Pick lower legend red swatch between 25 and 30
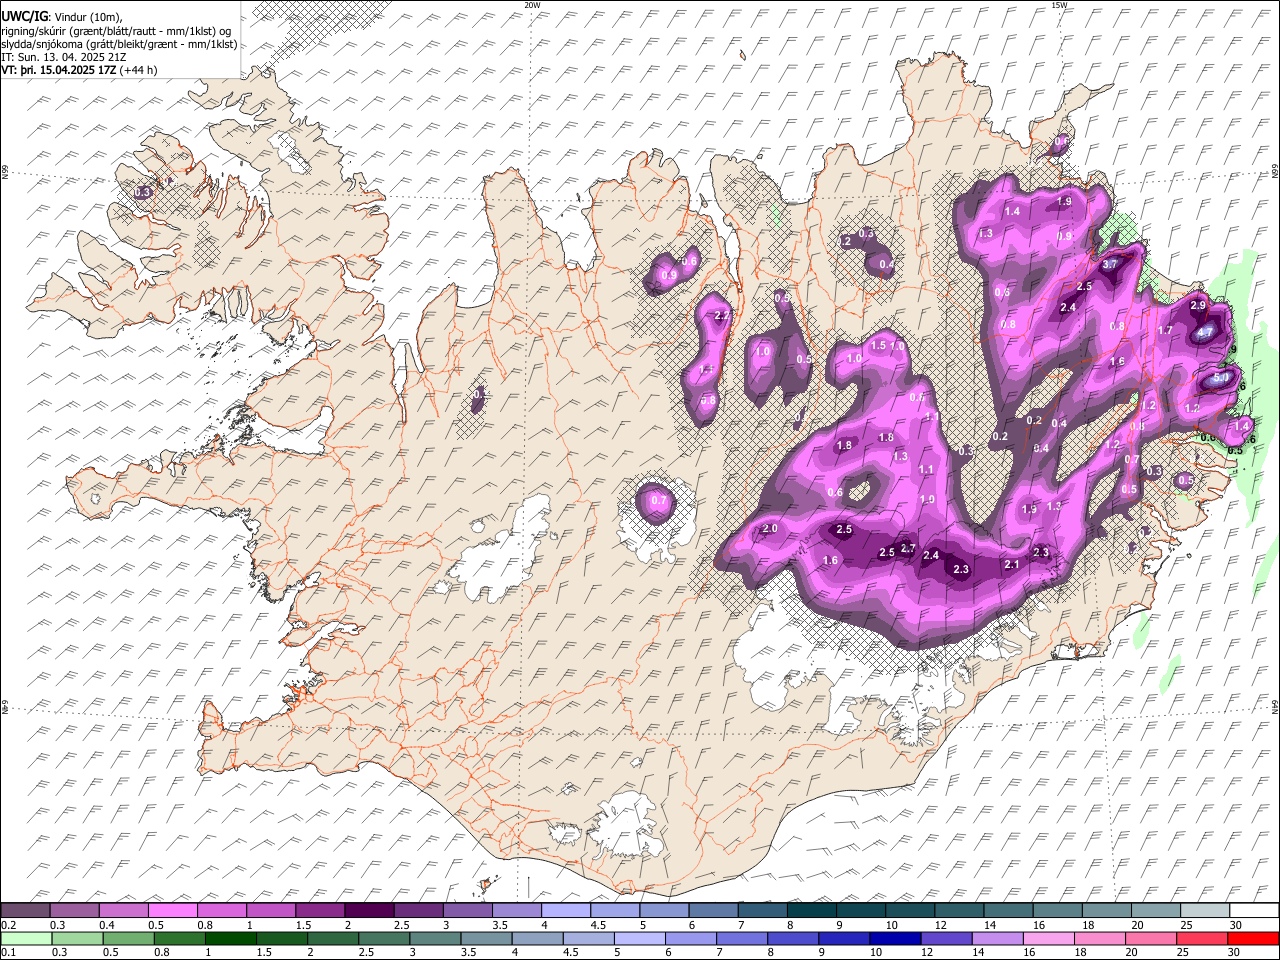The image size is (1280, 960). (1203, 939)
